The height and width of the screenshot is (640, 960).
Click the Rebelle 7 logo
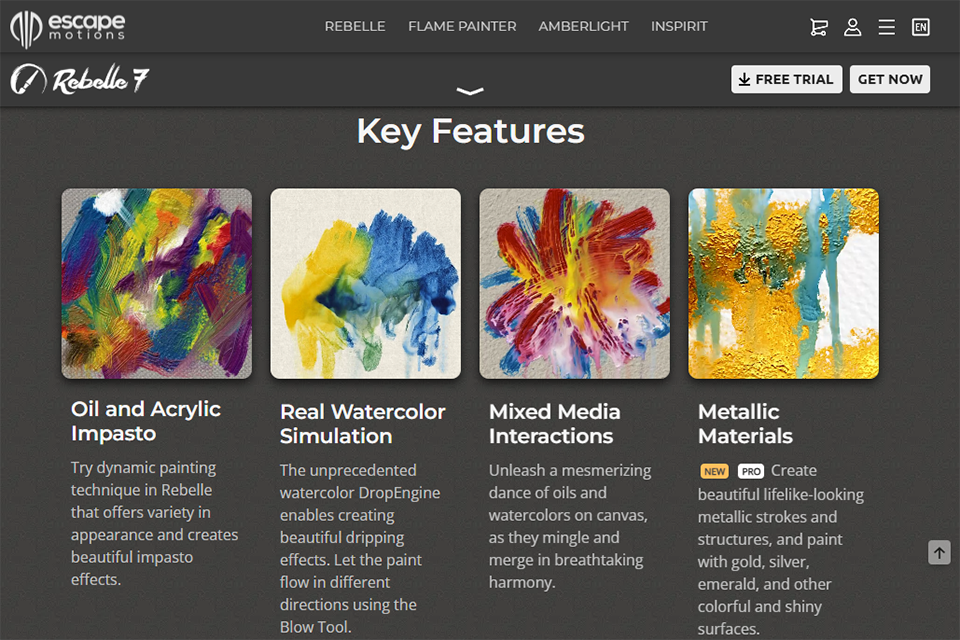point(80,79)
